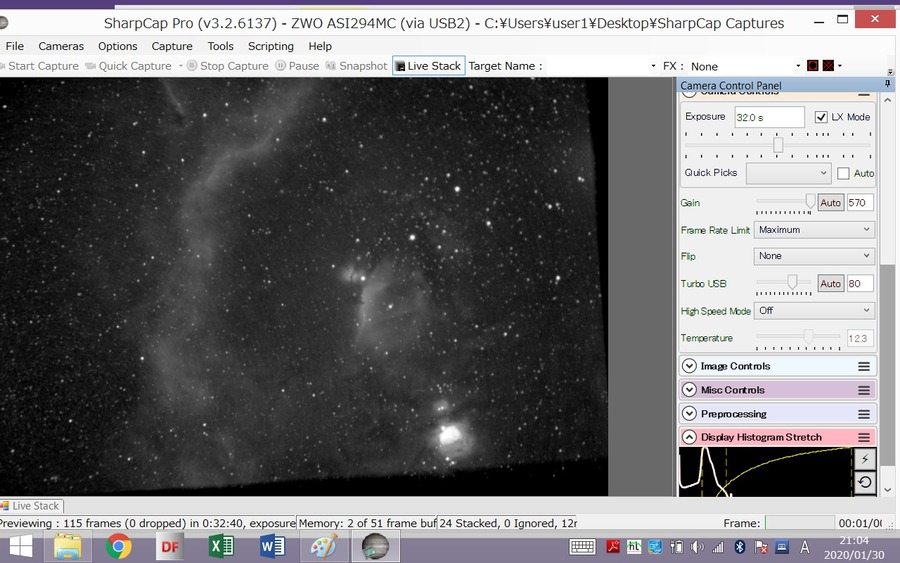Expand the Misc Controls section
Image resolution: width=900 pixels, height=563 pixels.
pyautogui.click(x=689, y=390)
